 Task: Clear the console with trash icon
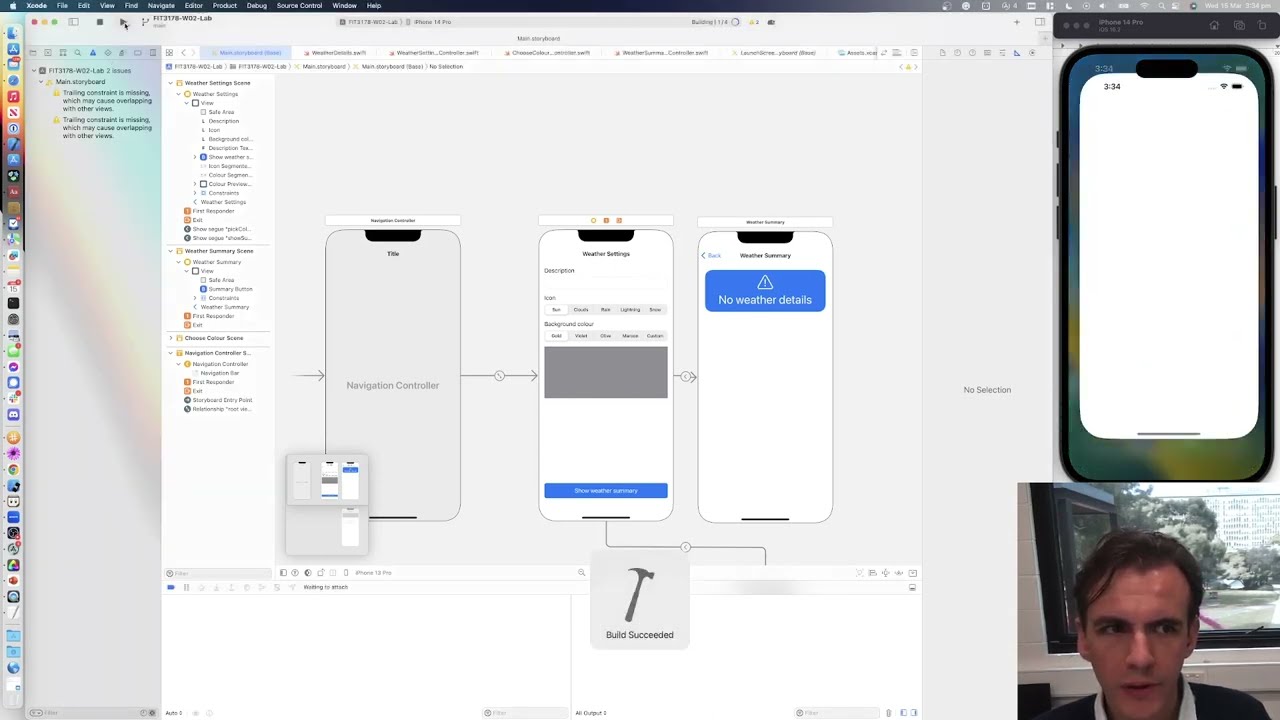coord(889,713)
